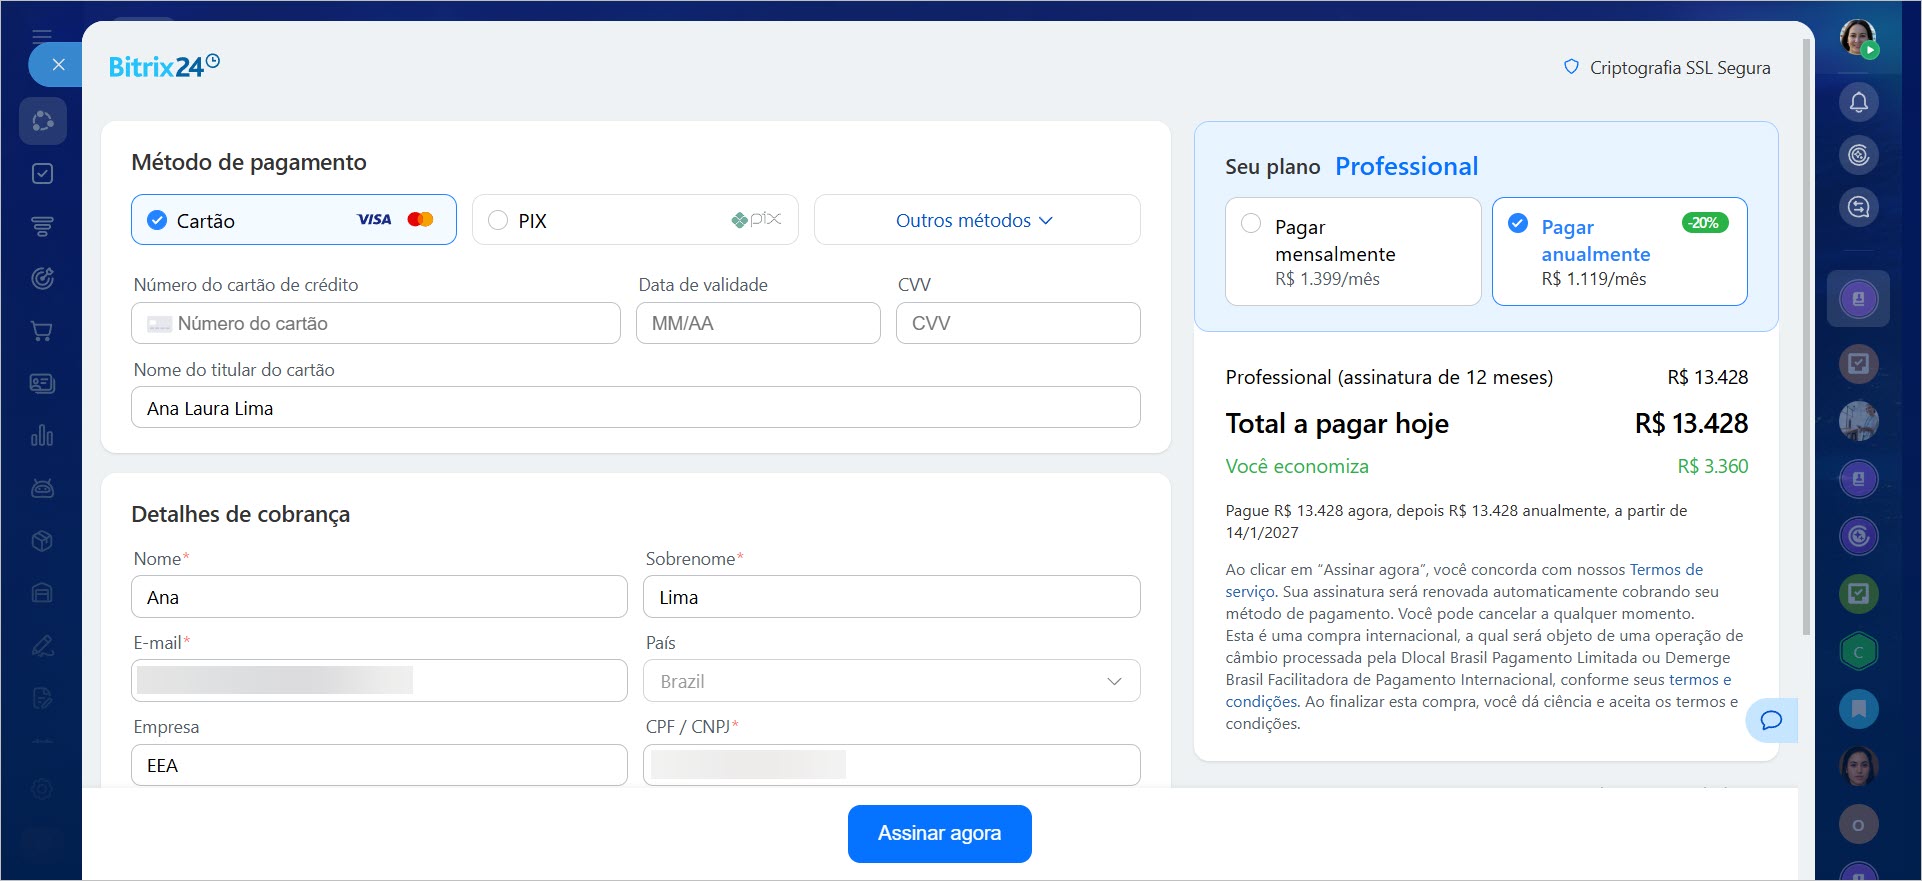
Task: Click the Assinar agora button
Action: pyautogui.click(x=939, y=833)
